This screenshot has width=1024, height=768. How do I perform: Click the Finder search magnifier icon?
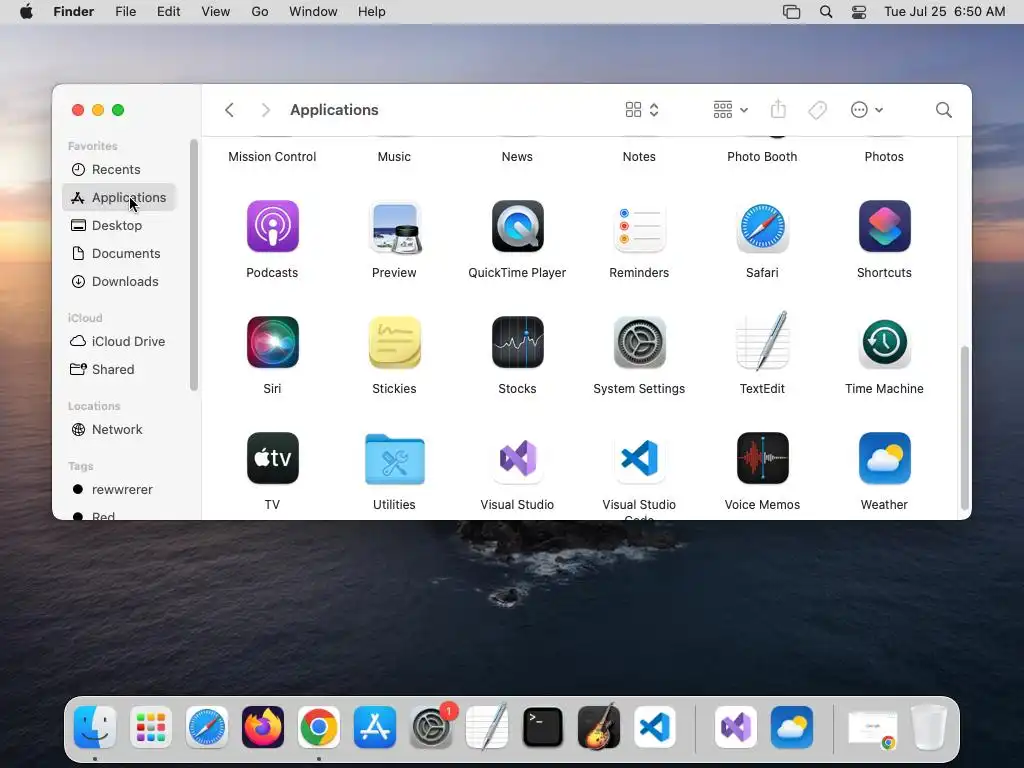tap(944, 110)
